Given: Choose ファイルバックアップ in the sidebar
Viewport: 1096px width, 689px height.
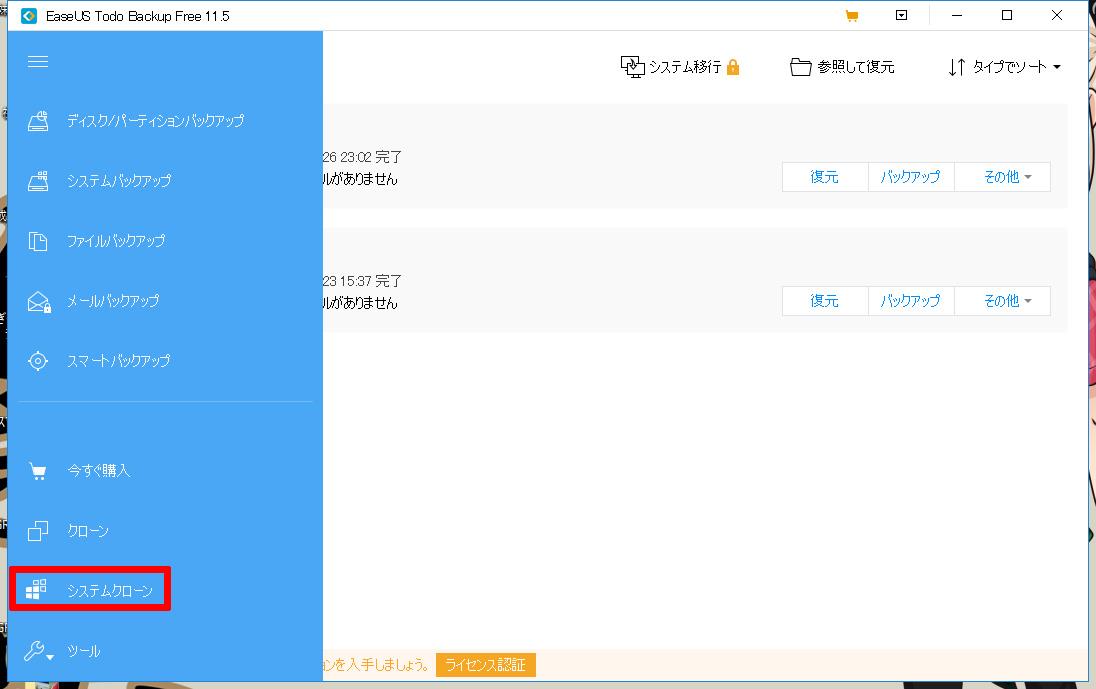Looking at the screenshot, I should 116,241.
